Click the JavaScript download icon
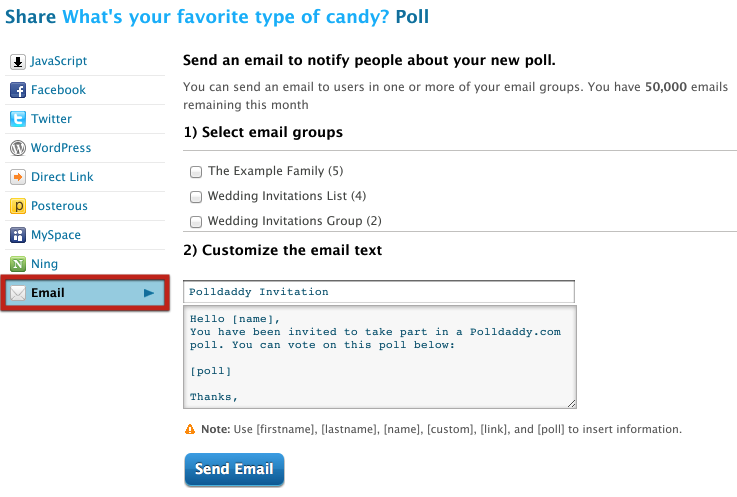This screenshot has height=497, width=737. (x=18, y=61)
